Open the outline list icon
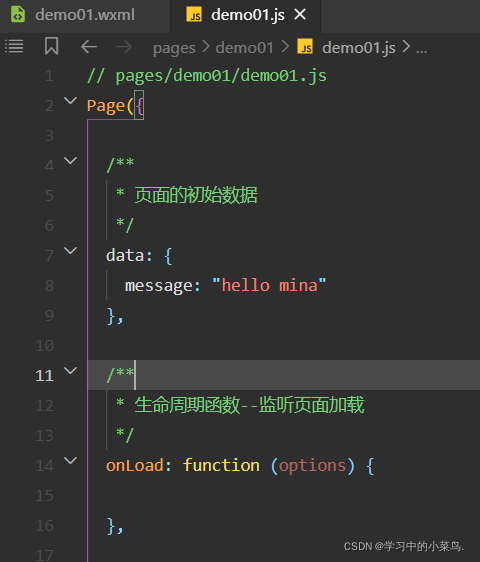The image size is (480, 562). [14, 46]
